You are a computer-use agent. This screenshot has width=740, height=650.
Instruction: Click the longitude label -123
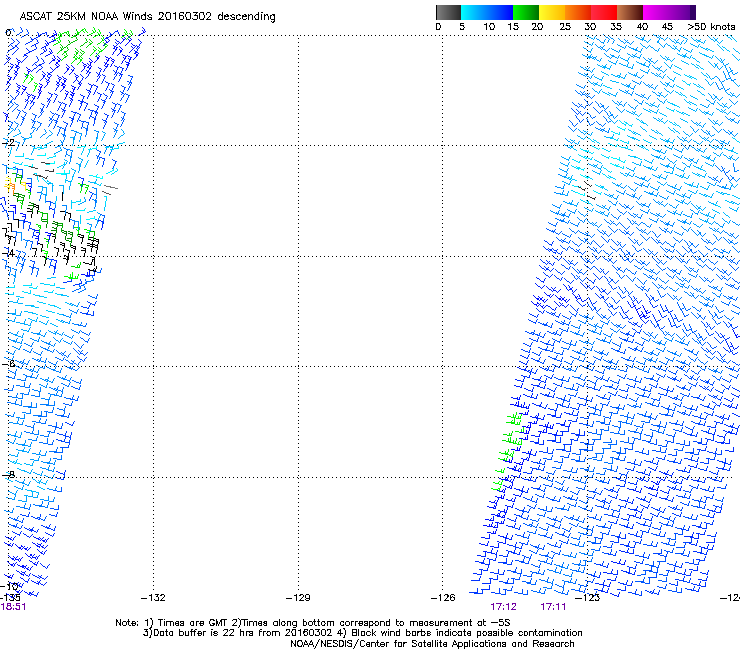tap(588, 598)
